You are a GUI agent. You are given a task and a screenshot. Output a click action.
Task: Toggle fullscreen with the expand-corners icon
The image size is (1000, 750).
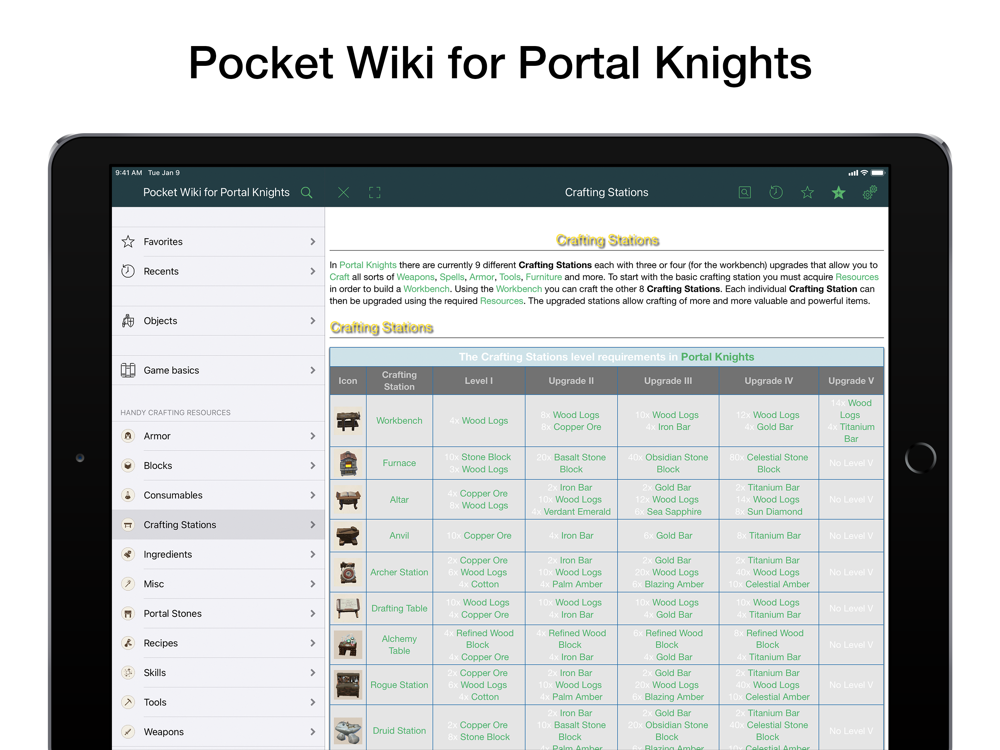(375, 193)
